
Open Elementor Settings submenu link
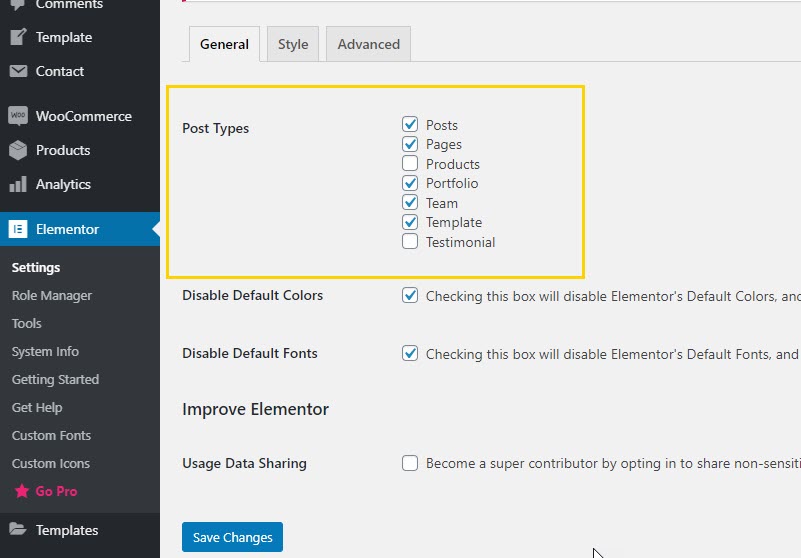(36, 267)
